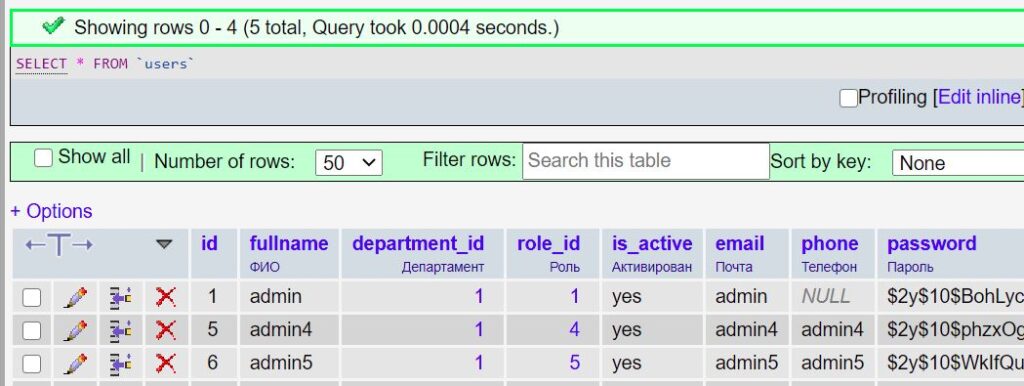Viewport: 1024px width, 386px height.
Task: Select the id cell with value 6
Action: (212, 362)
